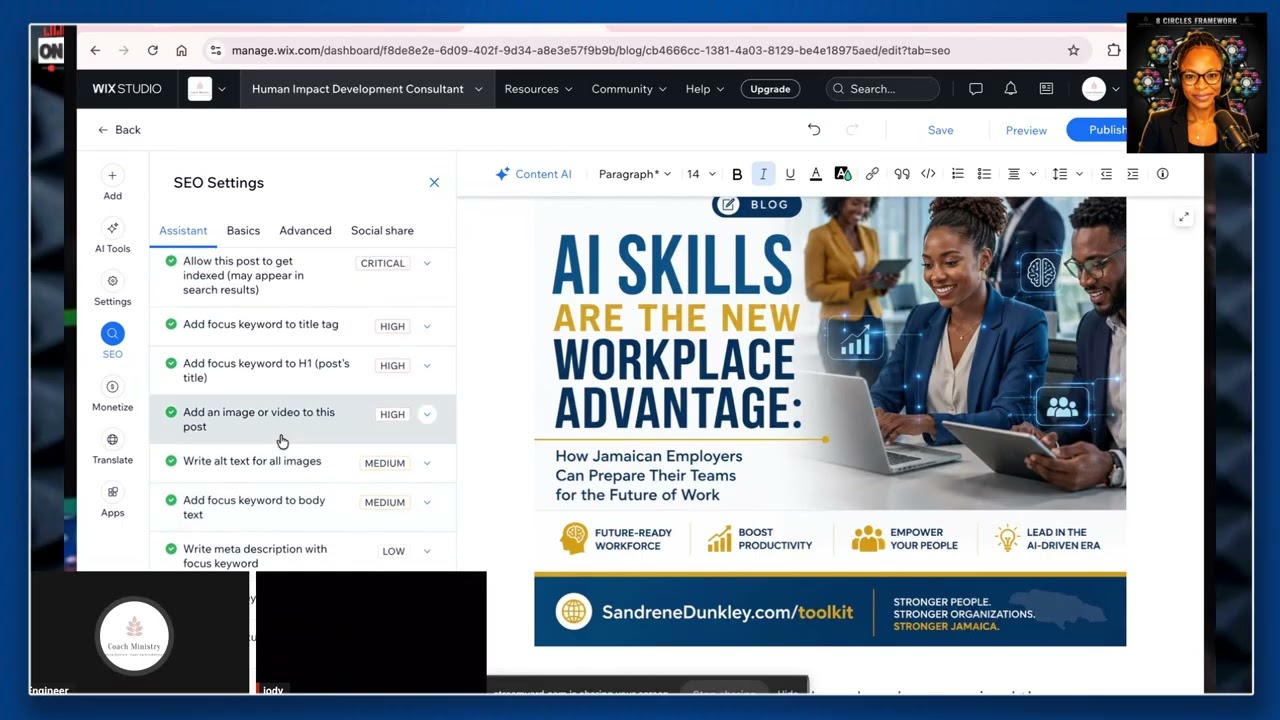Increase the paragraph indent
Image resolution: width=1280 pixels, height=720 pixels.
point(1133,174)
